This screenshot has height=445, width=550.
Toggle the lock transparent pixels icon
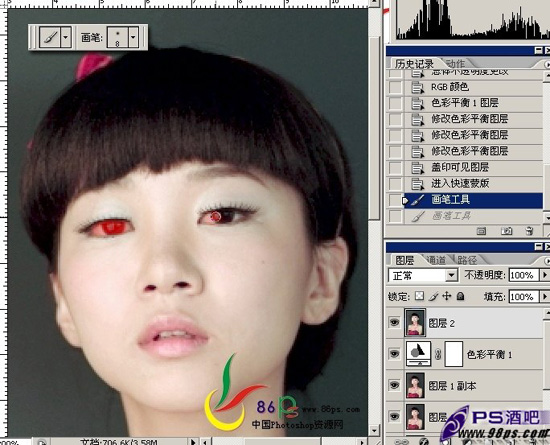point(419,296)
